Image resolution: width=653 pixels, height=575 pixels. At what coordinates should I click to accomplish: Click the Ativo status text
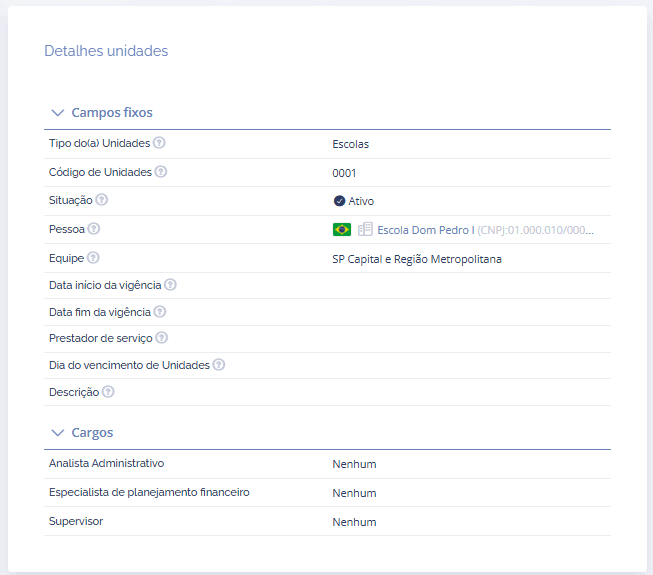pyautogui.click(x=361, y=202)
